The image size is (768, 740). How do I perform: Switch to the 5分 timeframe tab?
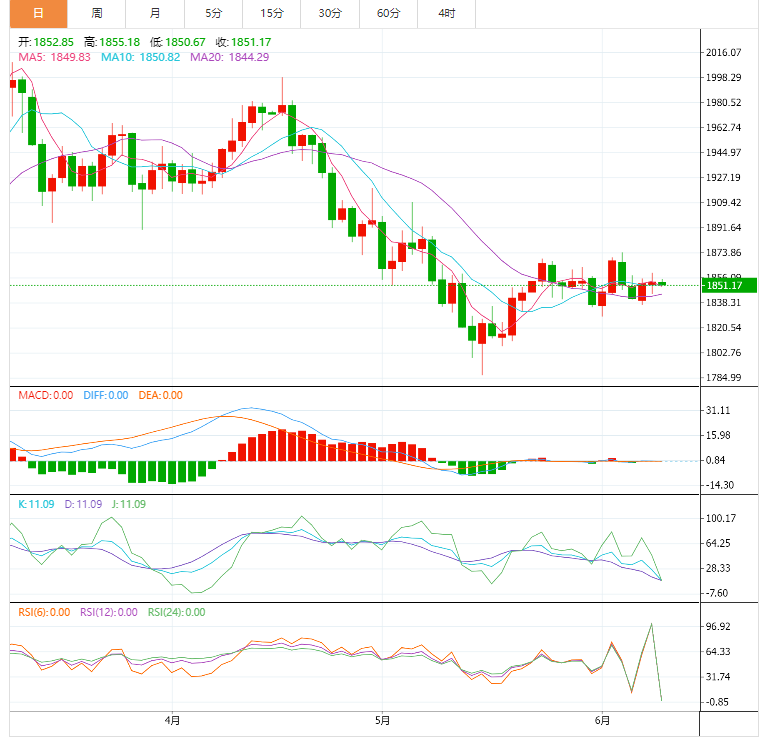(x=214, y=13)
